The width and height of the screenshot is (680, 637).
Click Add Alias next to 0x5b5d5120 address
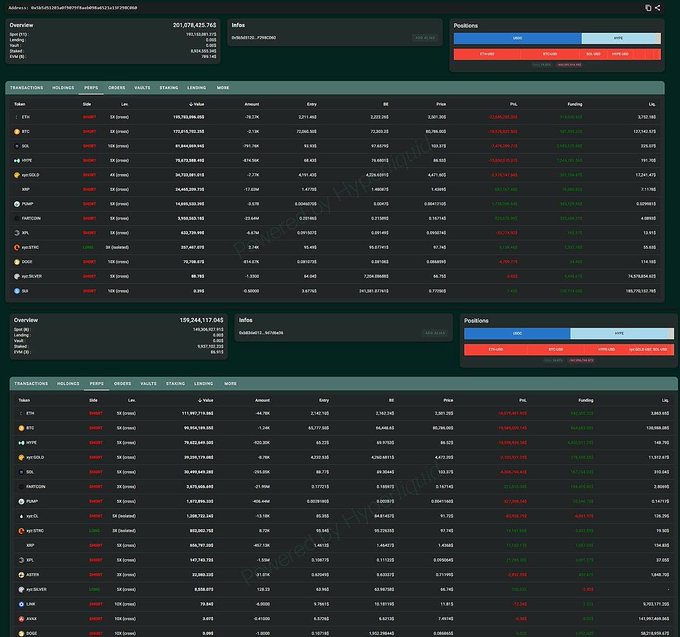(x=425, y=38)
